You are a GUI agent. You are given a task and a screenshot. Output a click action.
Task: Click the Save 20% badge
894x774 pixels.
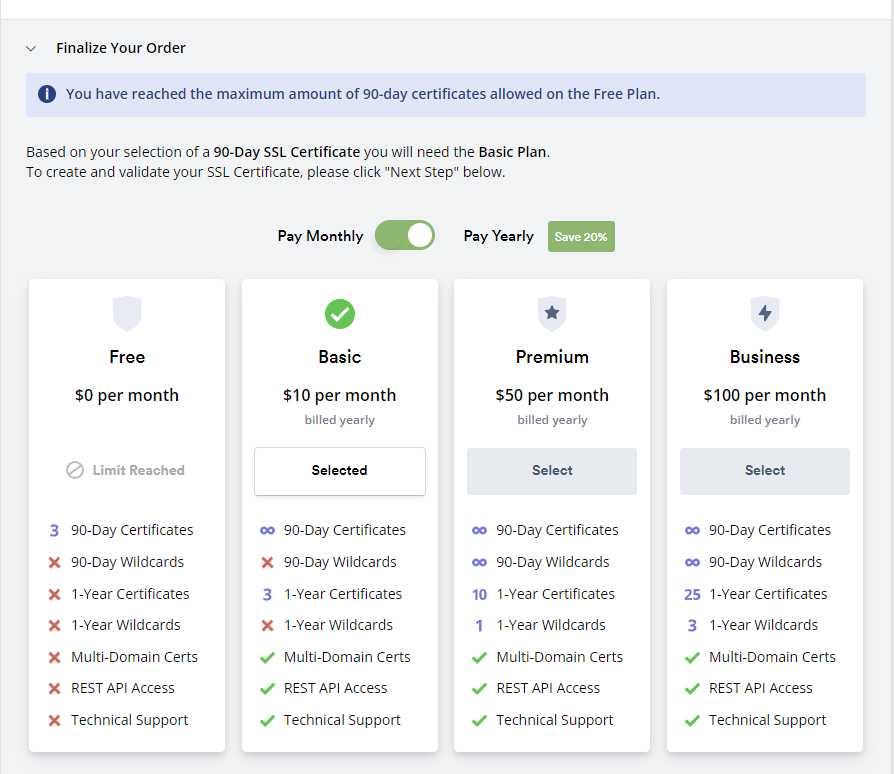click(x=581, y=237)
